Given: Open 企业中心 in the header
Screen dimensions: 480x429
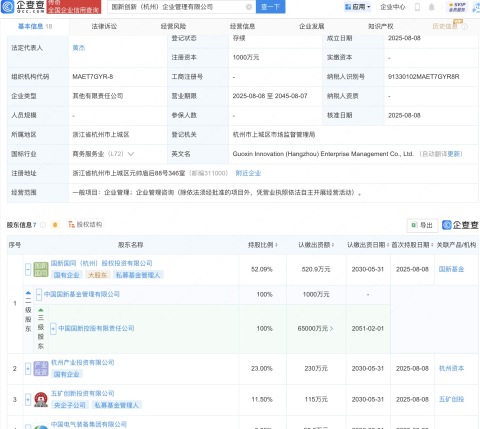Looking at the screenshot, I should [x=393, y=7].
